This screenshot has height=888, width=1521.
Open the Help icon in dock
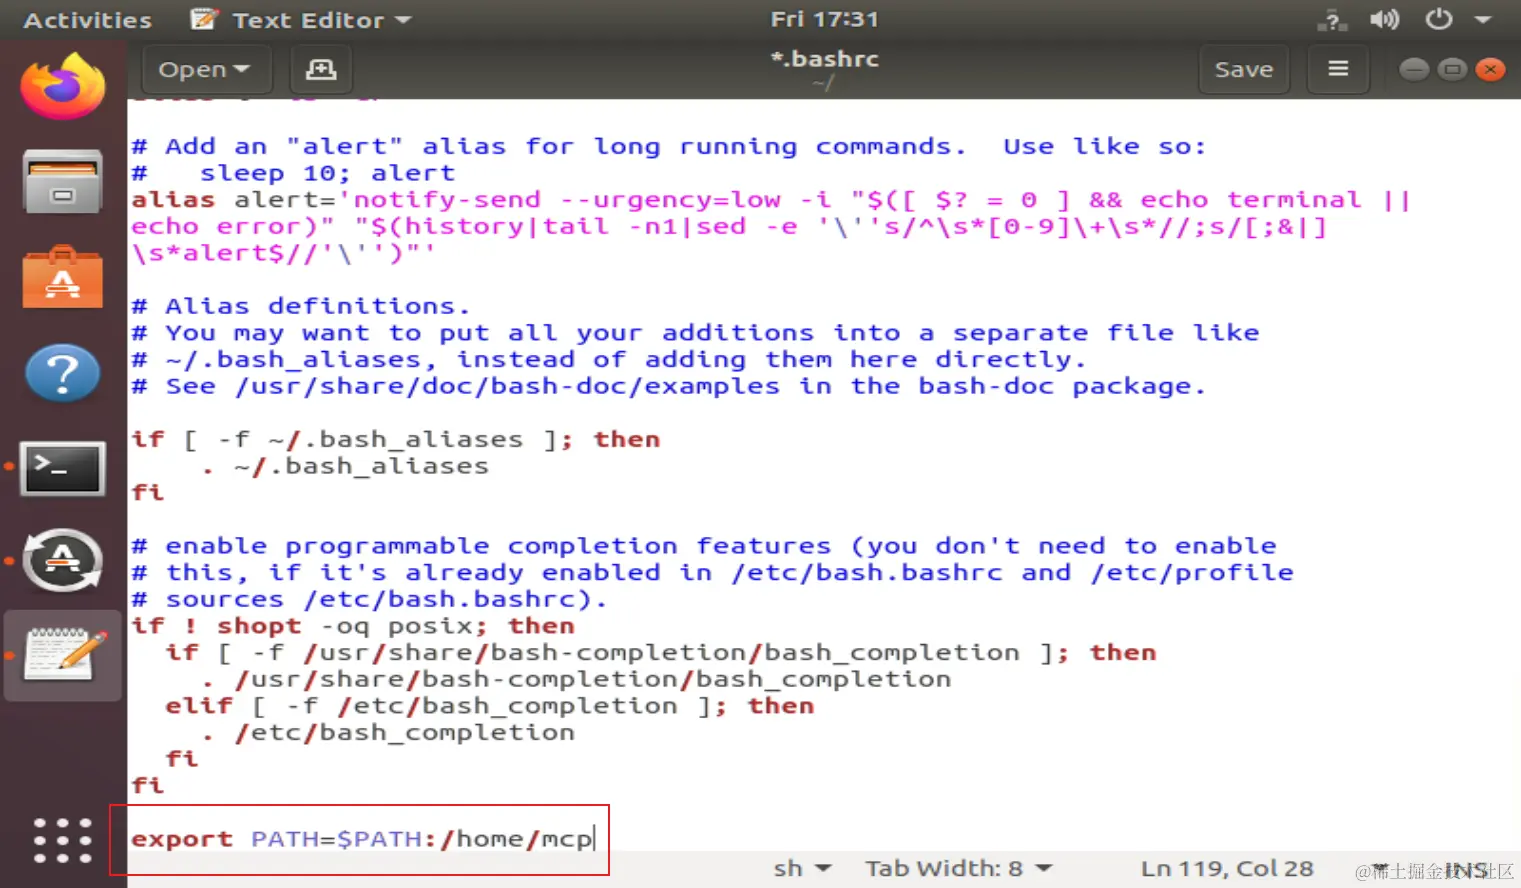click(x=63, y=373)
